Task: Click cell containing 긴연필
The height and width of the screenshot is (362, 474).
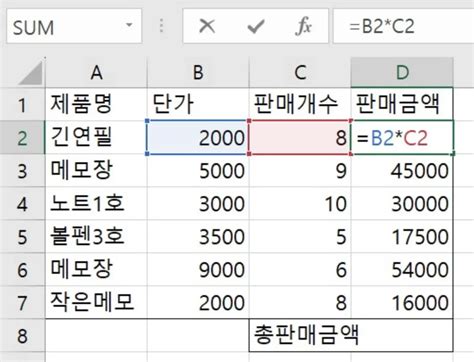Action: click(96, 138)
